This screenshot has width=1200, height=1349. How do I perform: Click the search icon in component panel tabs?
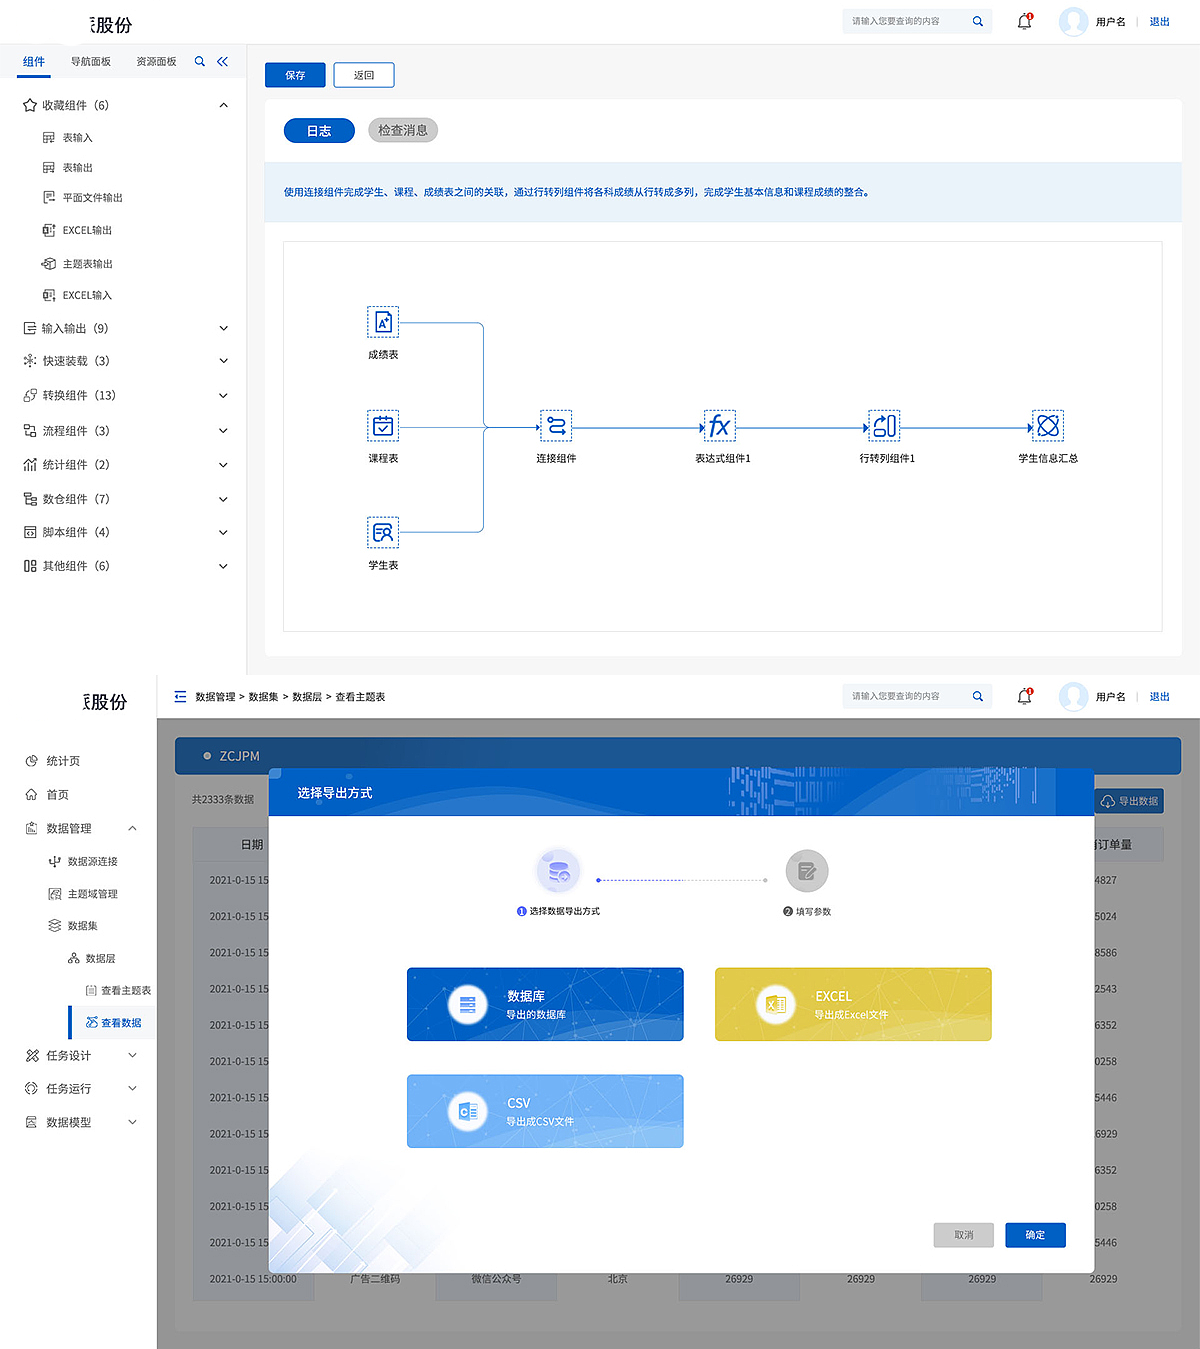point(200,62)
